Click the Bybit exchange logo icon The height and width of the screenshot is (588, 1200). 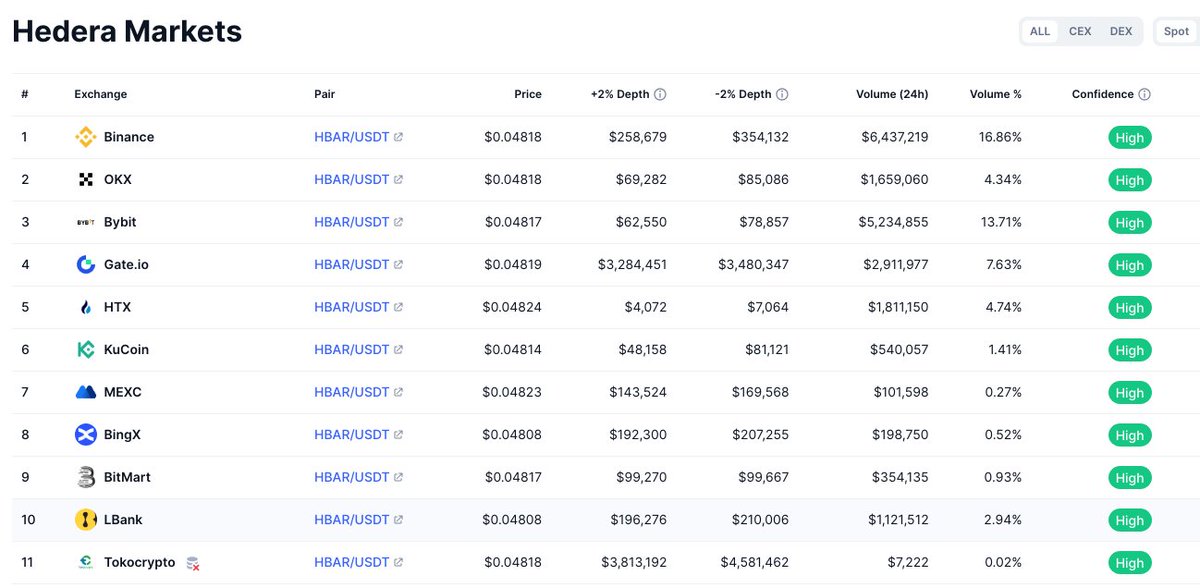pos(86,222)
